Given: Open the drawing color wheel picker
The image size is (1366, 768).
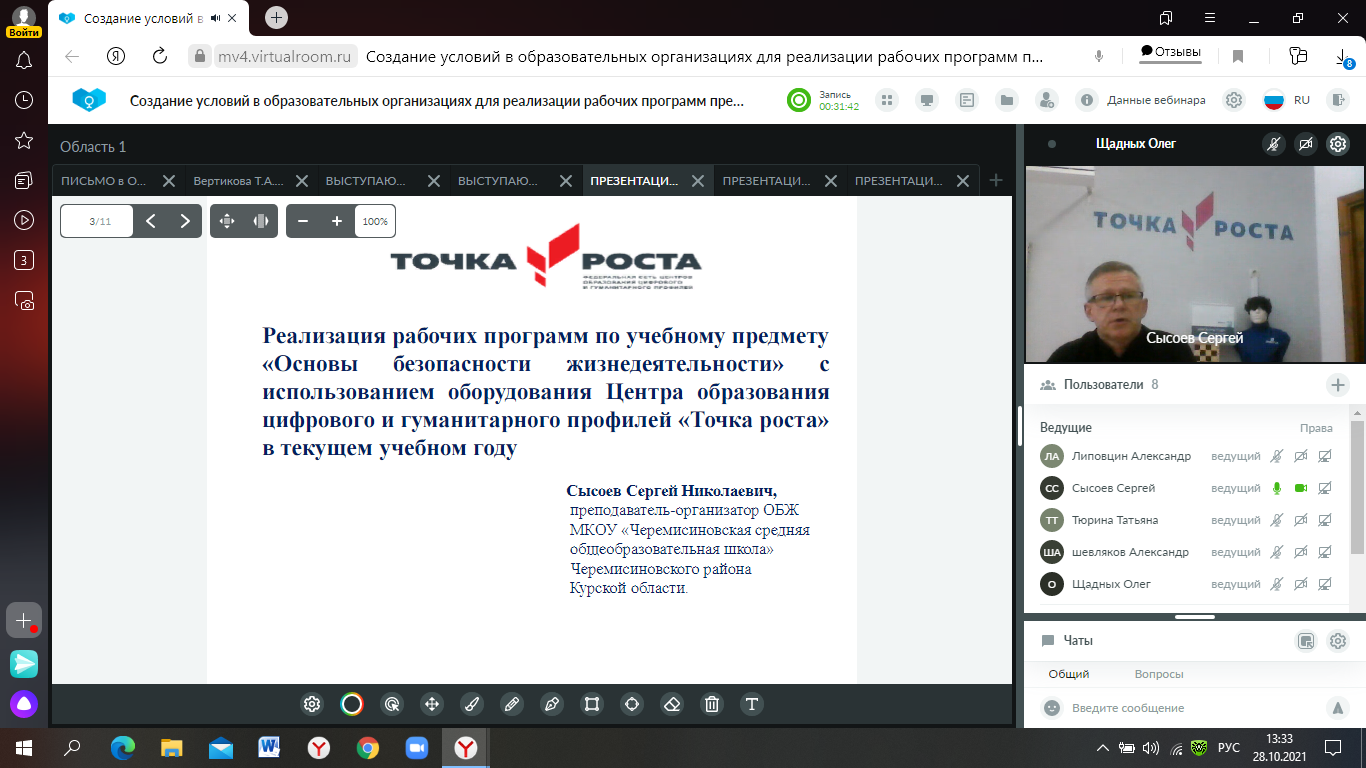Looking at the screenshot, I should pyautogui.click(x=352, y=704).
